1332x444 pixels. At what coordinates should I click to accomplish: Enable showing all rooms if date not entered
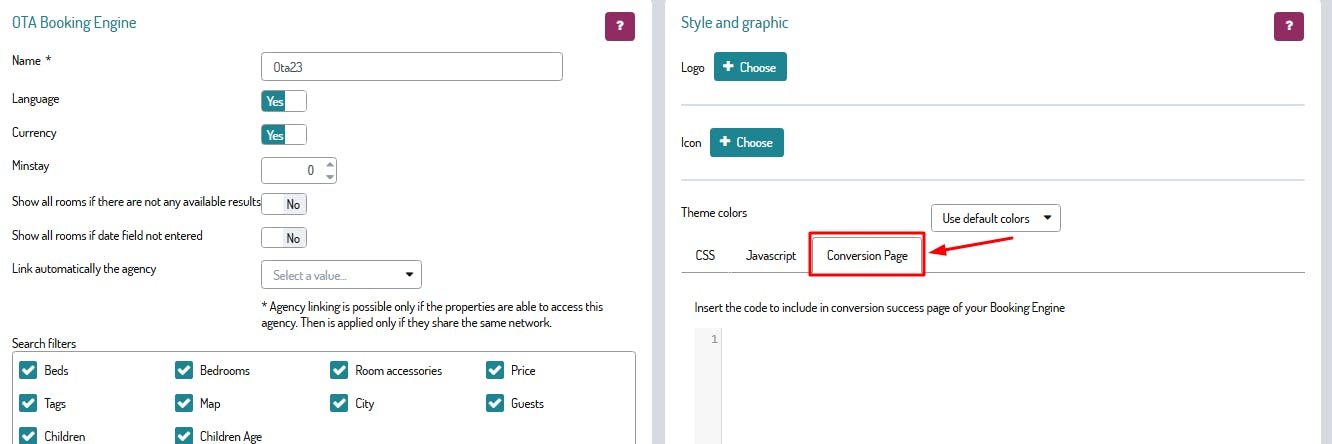pyautogui.click(x=284, y=238)
